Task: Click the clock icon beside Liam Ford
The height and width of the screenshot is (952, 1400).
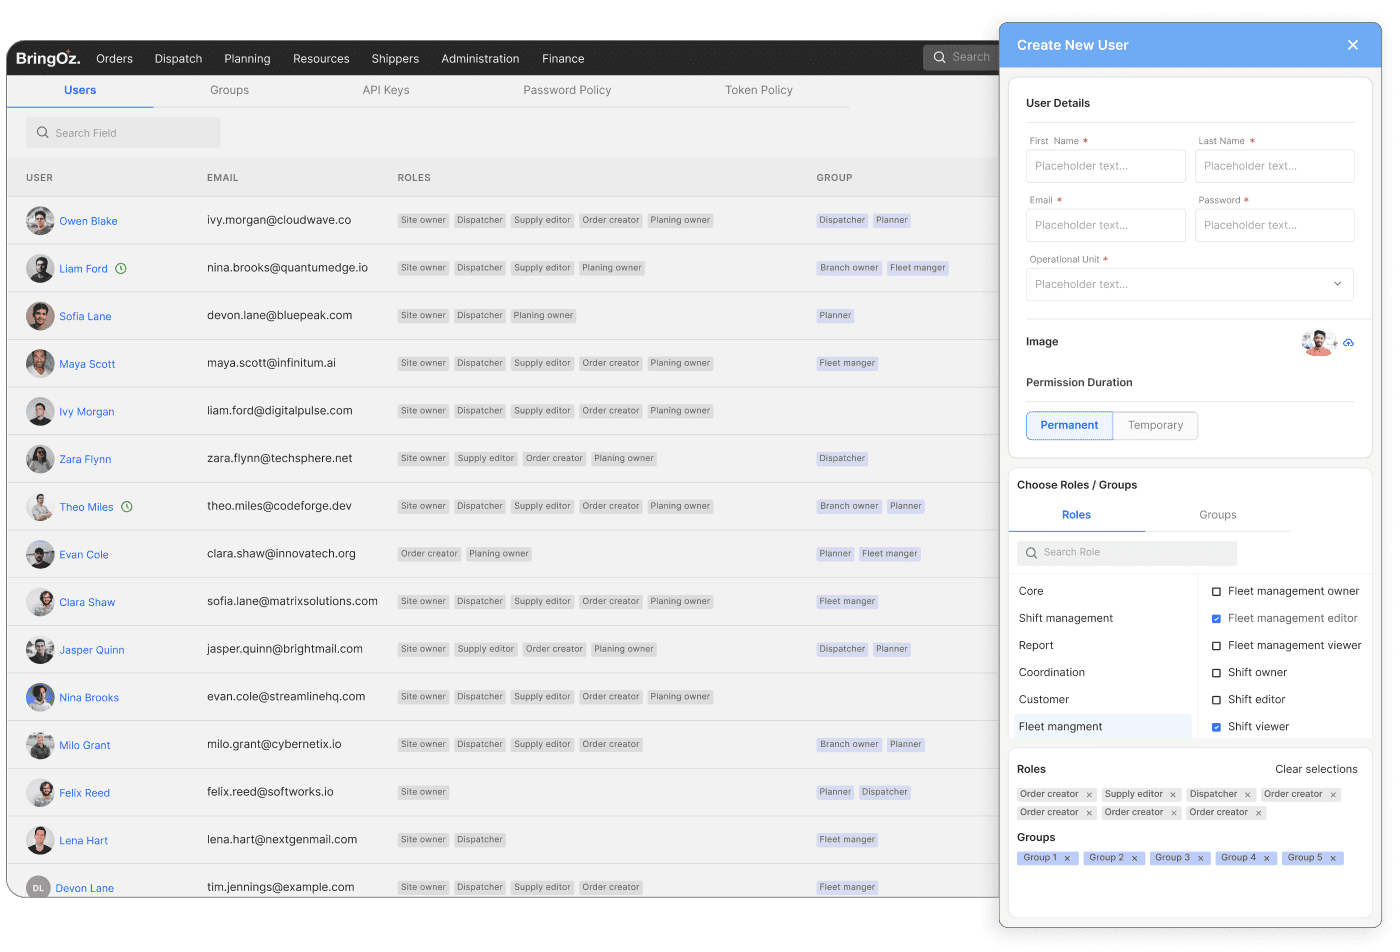Action: (121, 269)
